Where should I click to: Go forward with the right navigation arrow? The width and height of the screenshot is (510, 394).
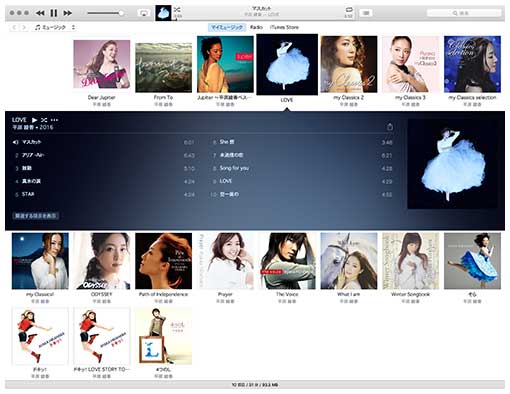(x=24, y=27)
